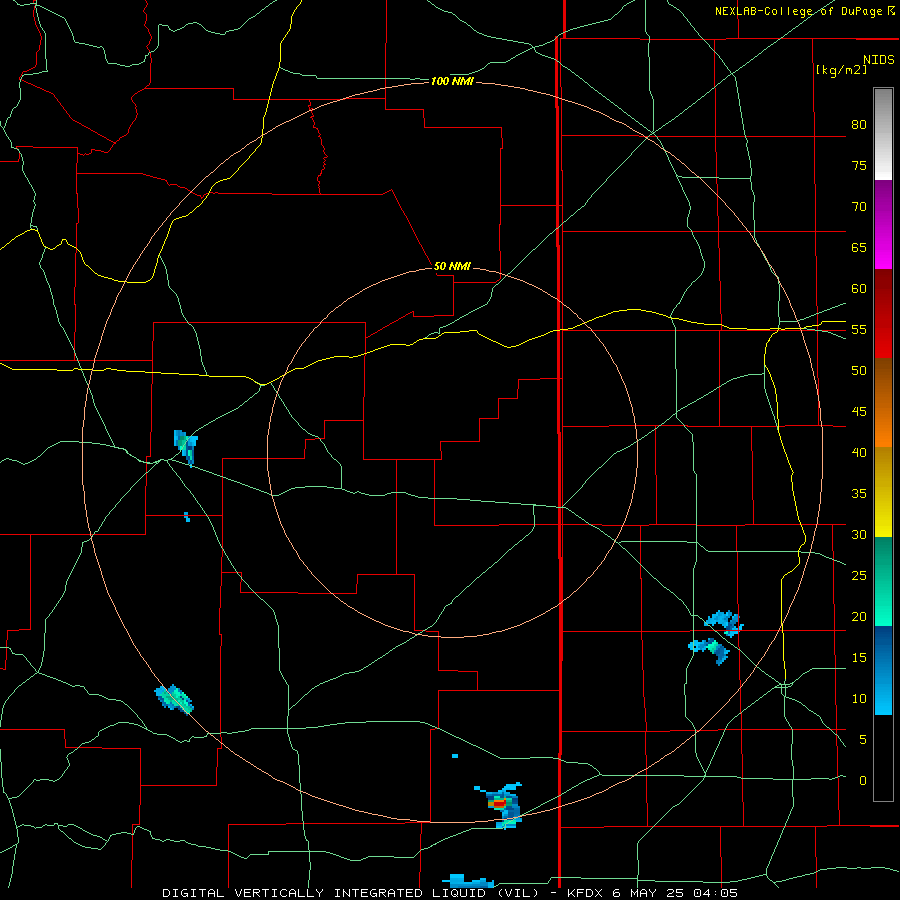Click the 100 NMI range ring label
The image size is (900, 900).
(452, 82)
